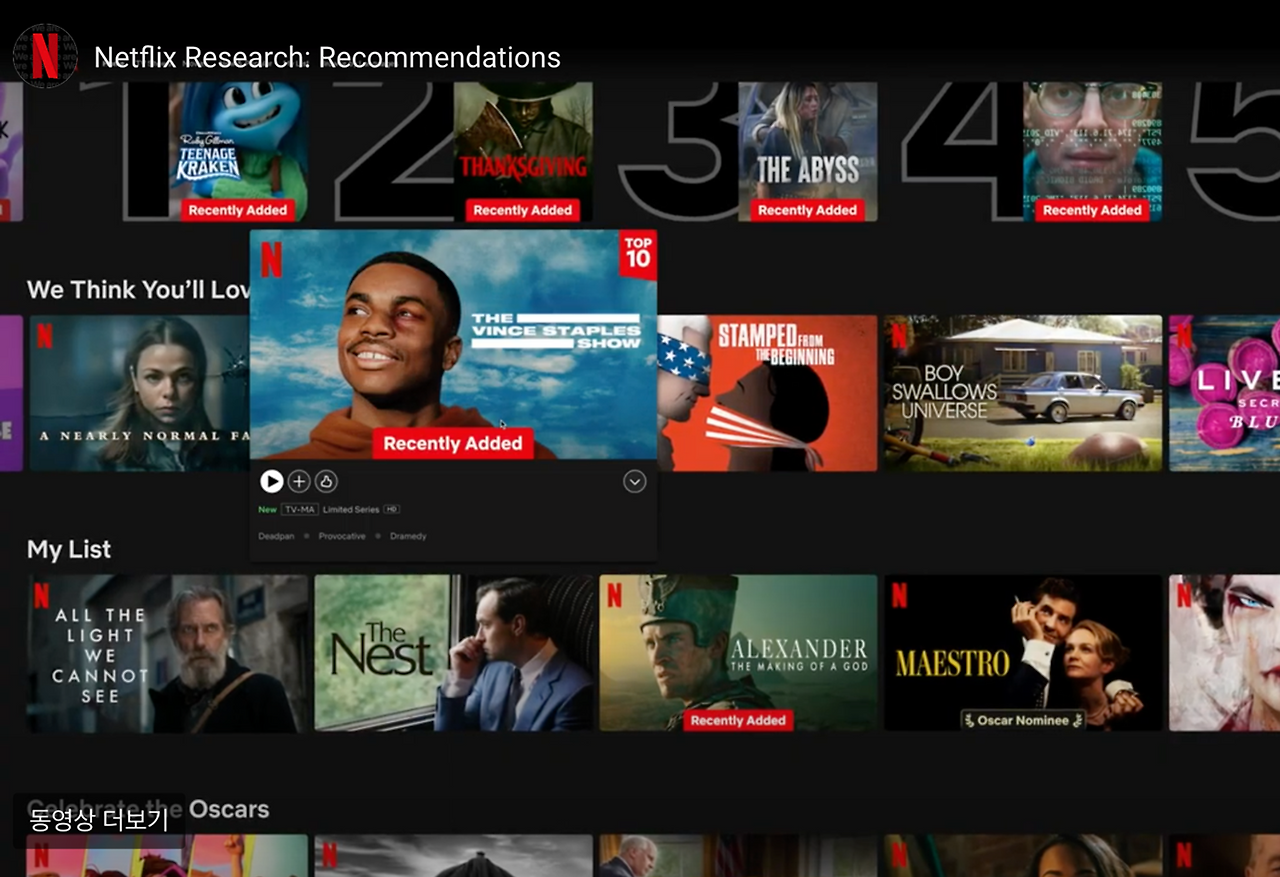The height and width of the screenshot is (877, 1280).
Task: Select the Stamped from the Beginning thumbnail
Action: 767,393
